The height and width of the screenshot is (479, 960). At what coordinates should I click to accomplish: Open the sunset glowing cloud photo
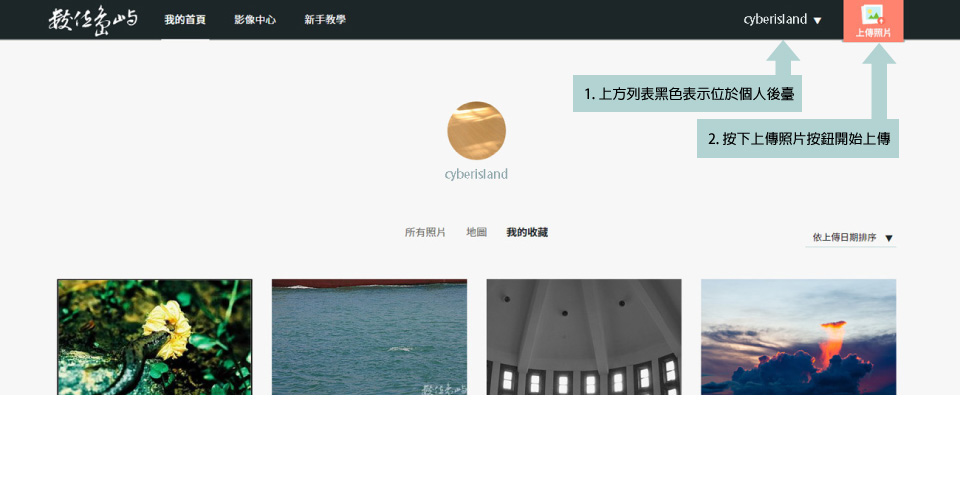[798, 337]
